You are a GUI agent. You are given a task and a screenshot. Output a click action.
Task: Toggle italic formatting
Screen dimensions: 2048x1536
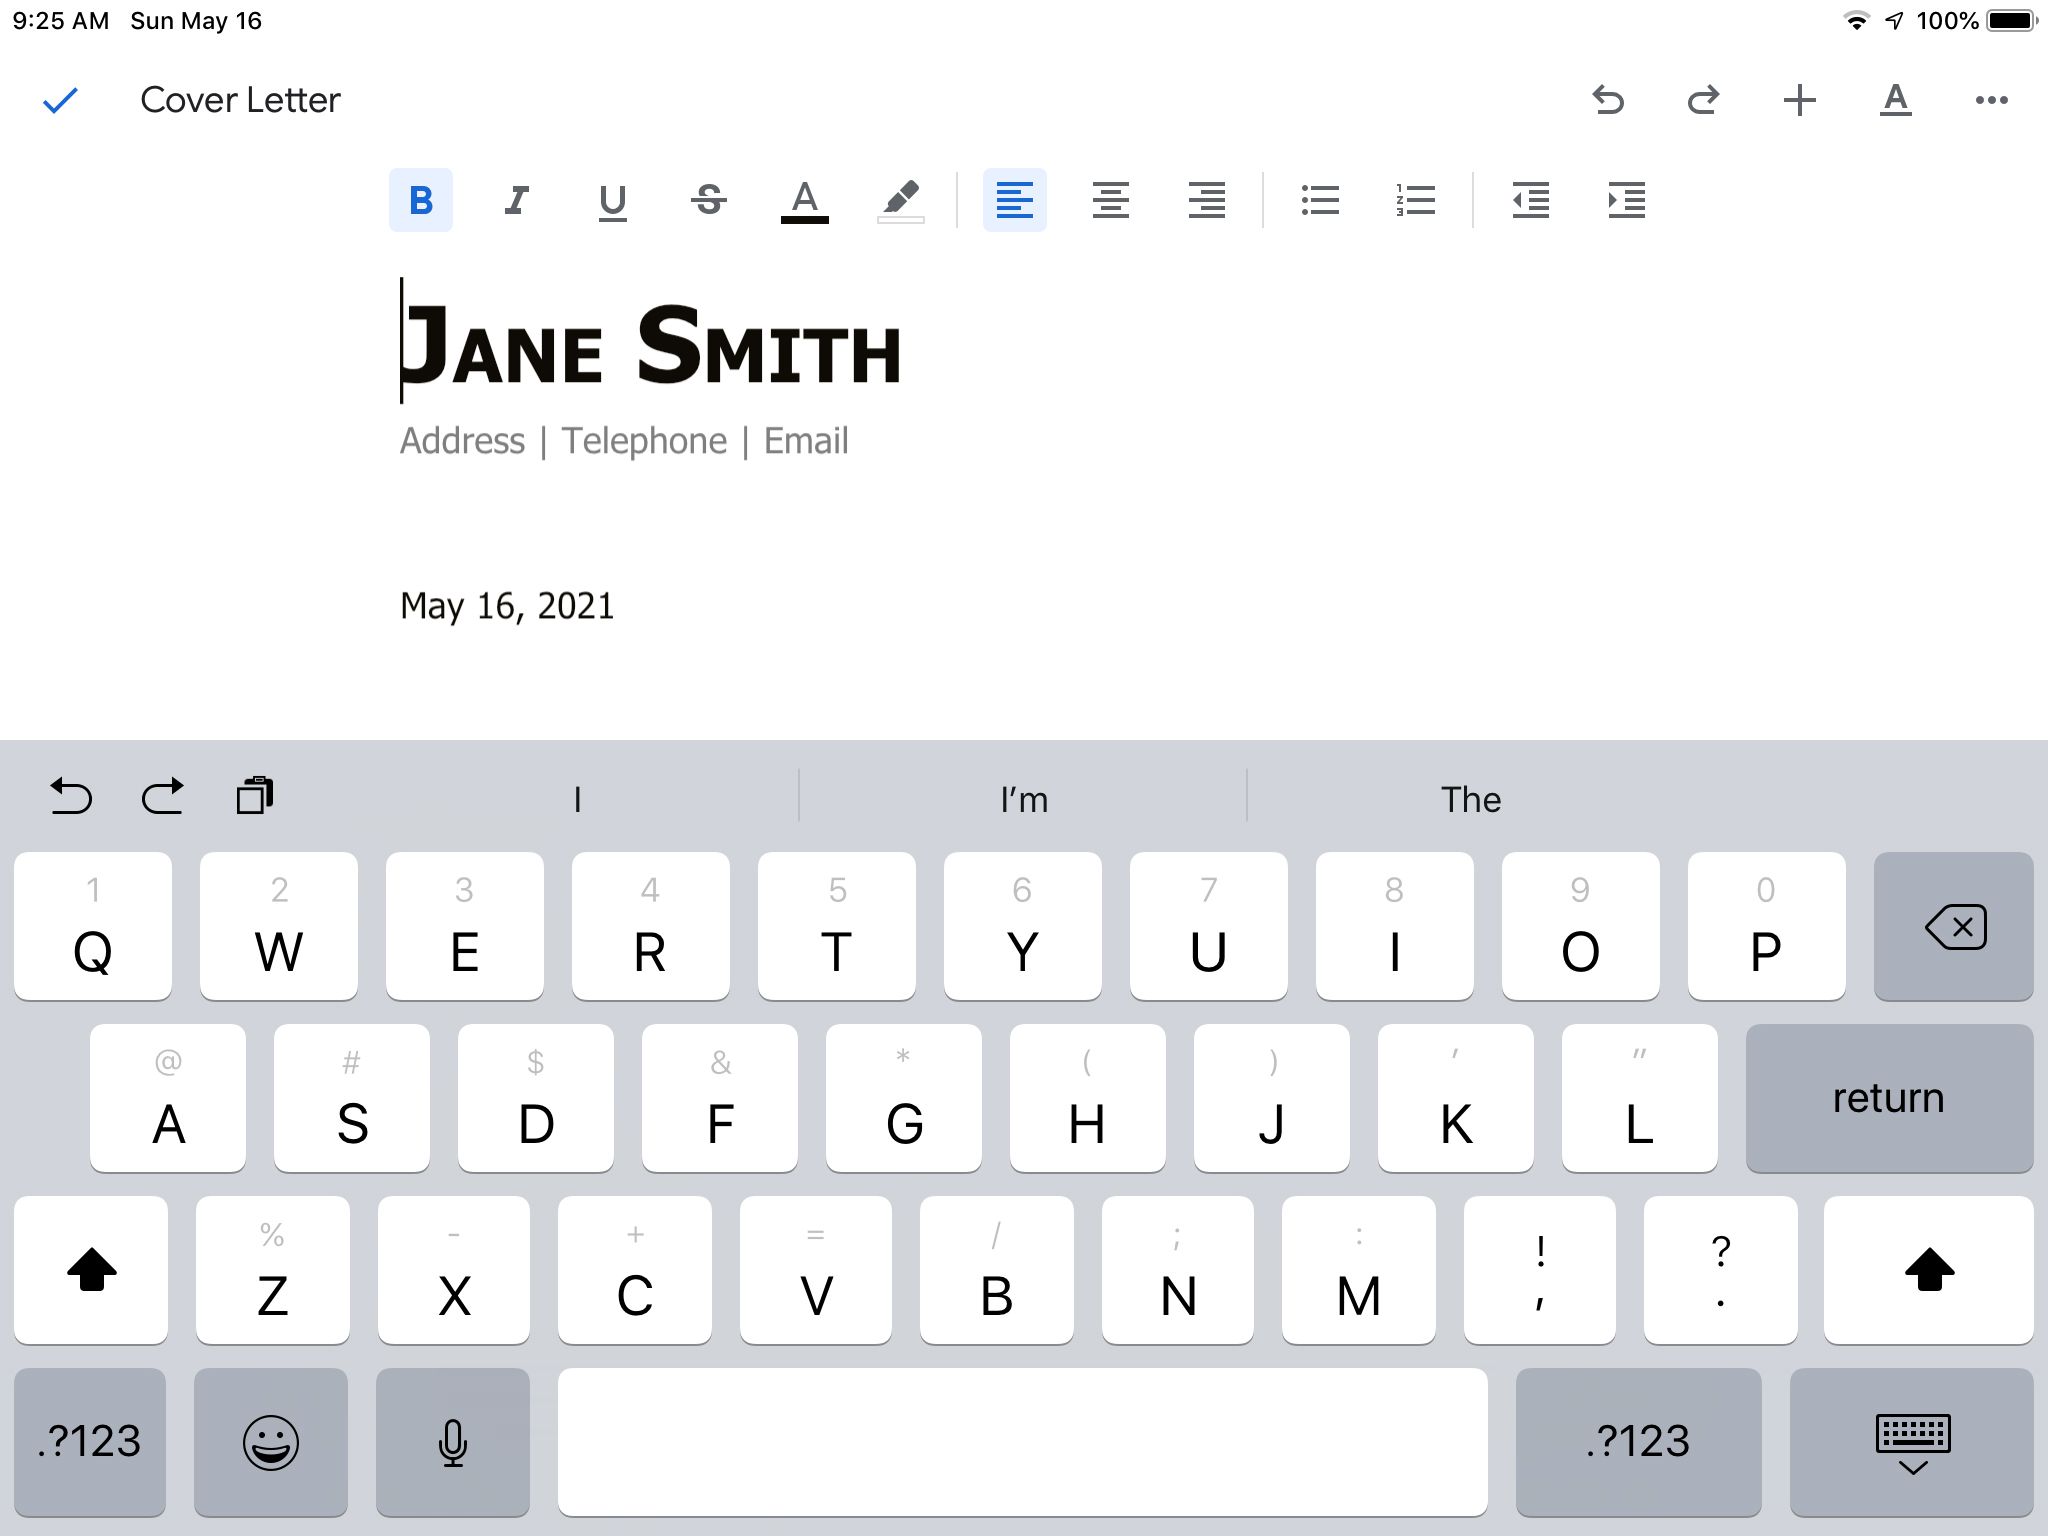pyautogui.click(x=516, y=200)
